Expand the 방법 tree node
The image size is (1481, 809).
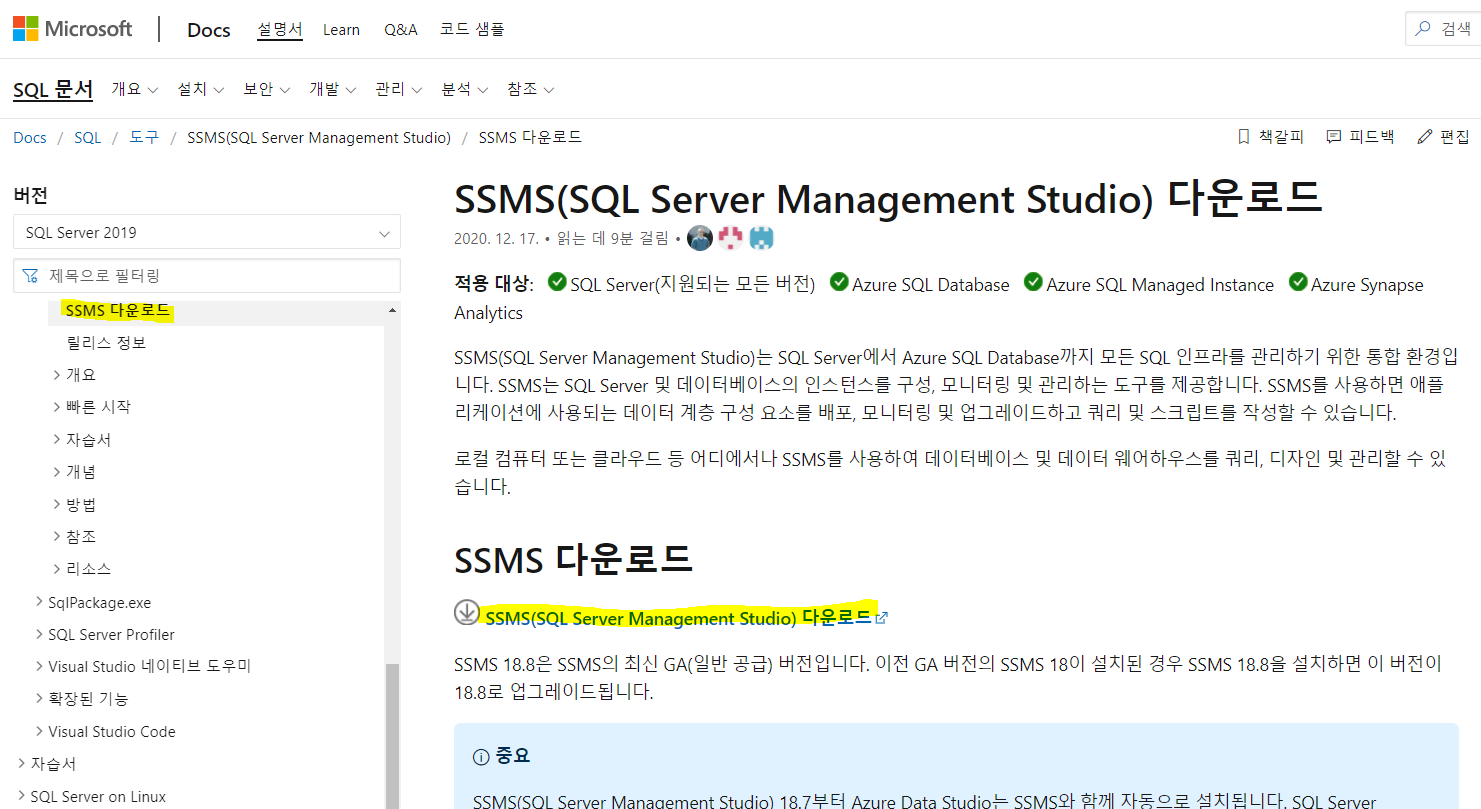pyautogui.click(x=57, y=504)
